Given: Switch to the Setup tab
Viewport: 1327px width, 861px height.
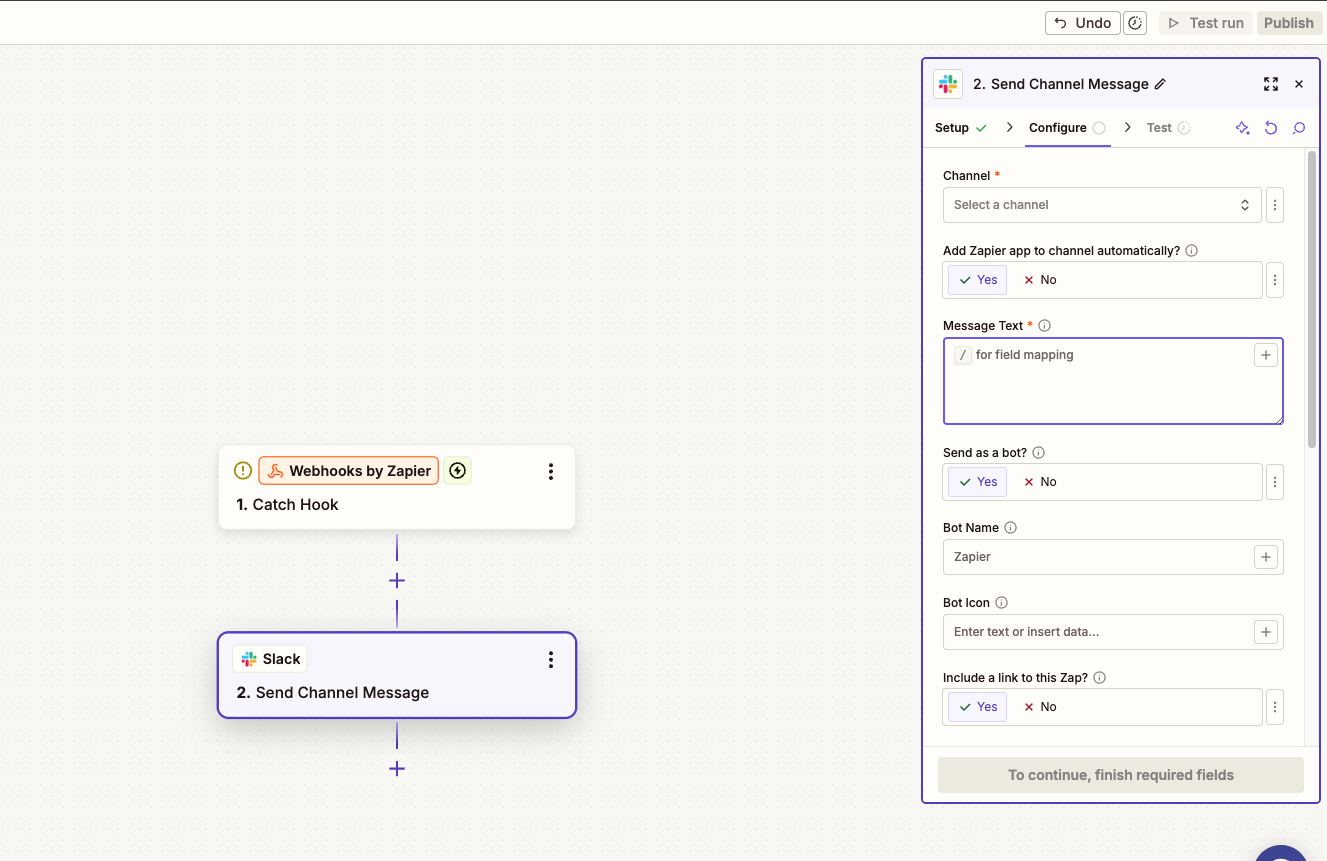Looking at the screenshot, I should point(952,128).
